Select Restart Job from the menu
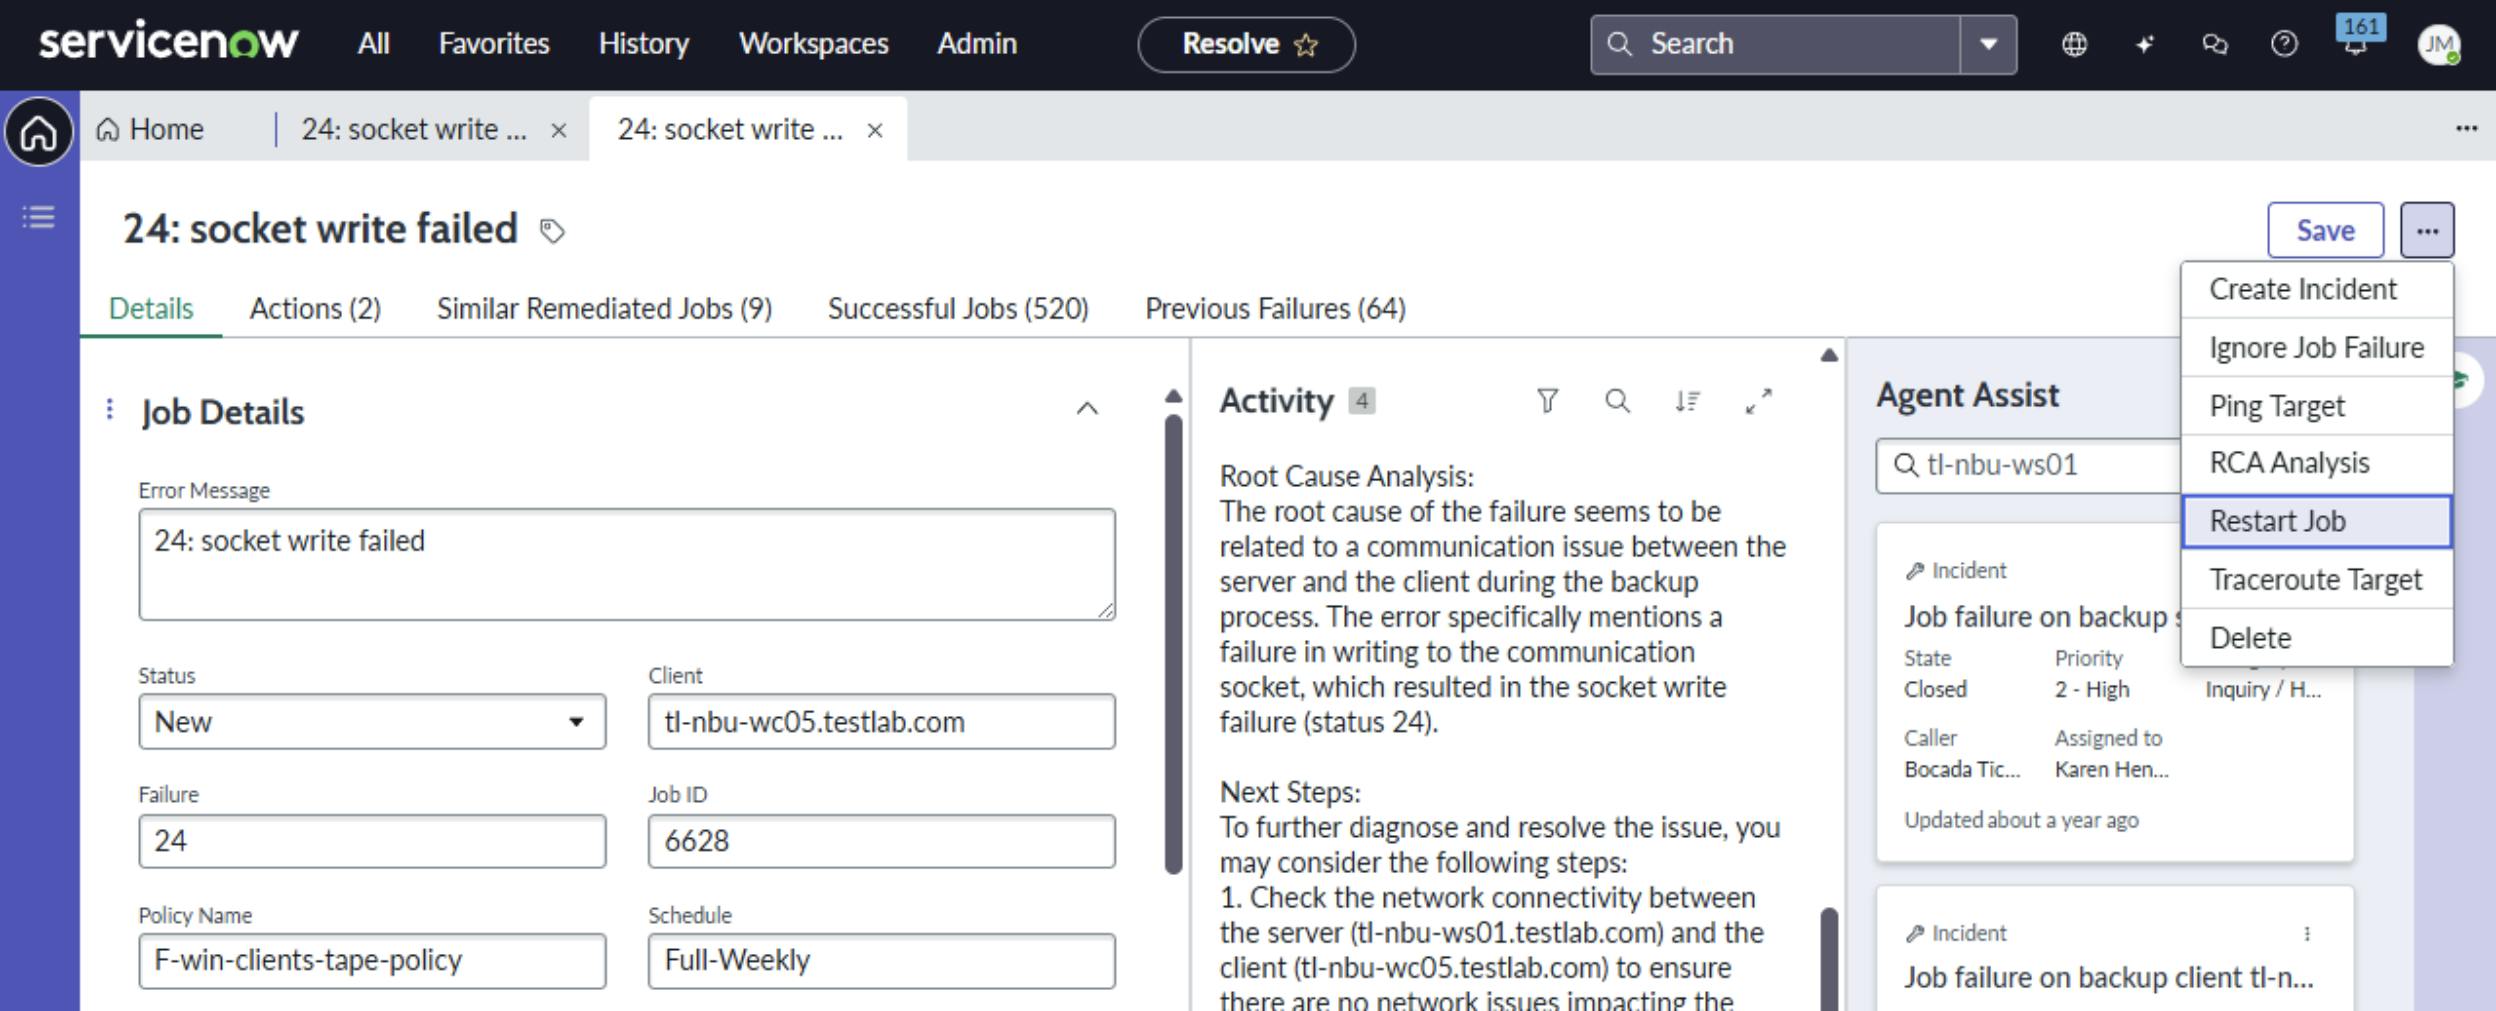The width and height of the screenshot is (2496, 1011). point(2316,521)
